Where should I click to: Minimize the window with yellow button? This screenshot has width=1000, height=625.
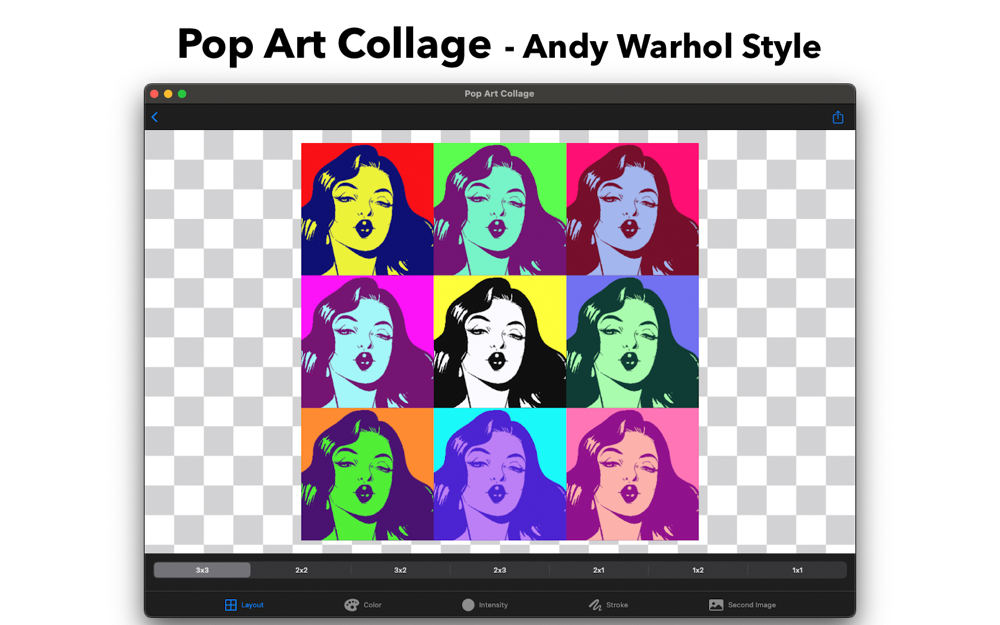pos(168,94)
